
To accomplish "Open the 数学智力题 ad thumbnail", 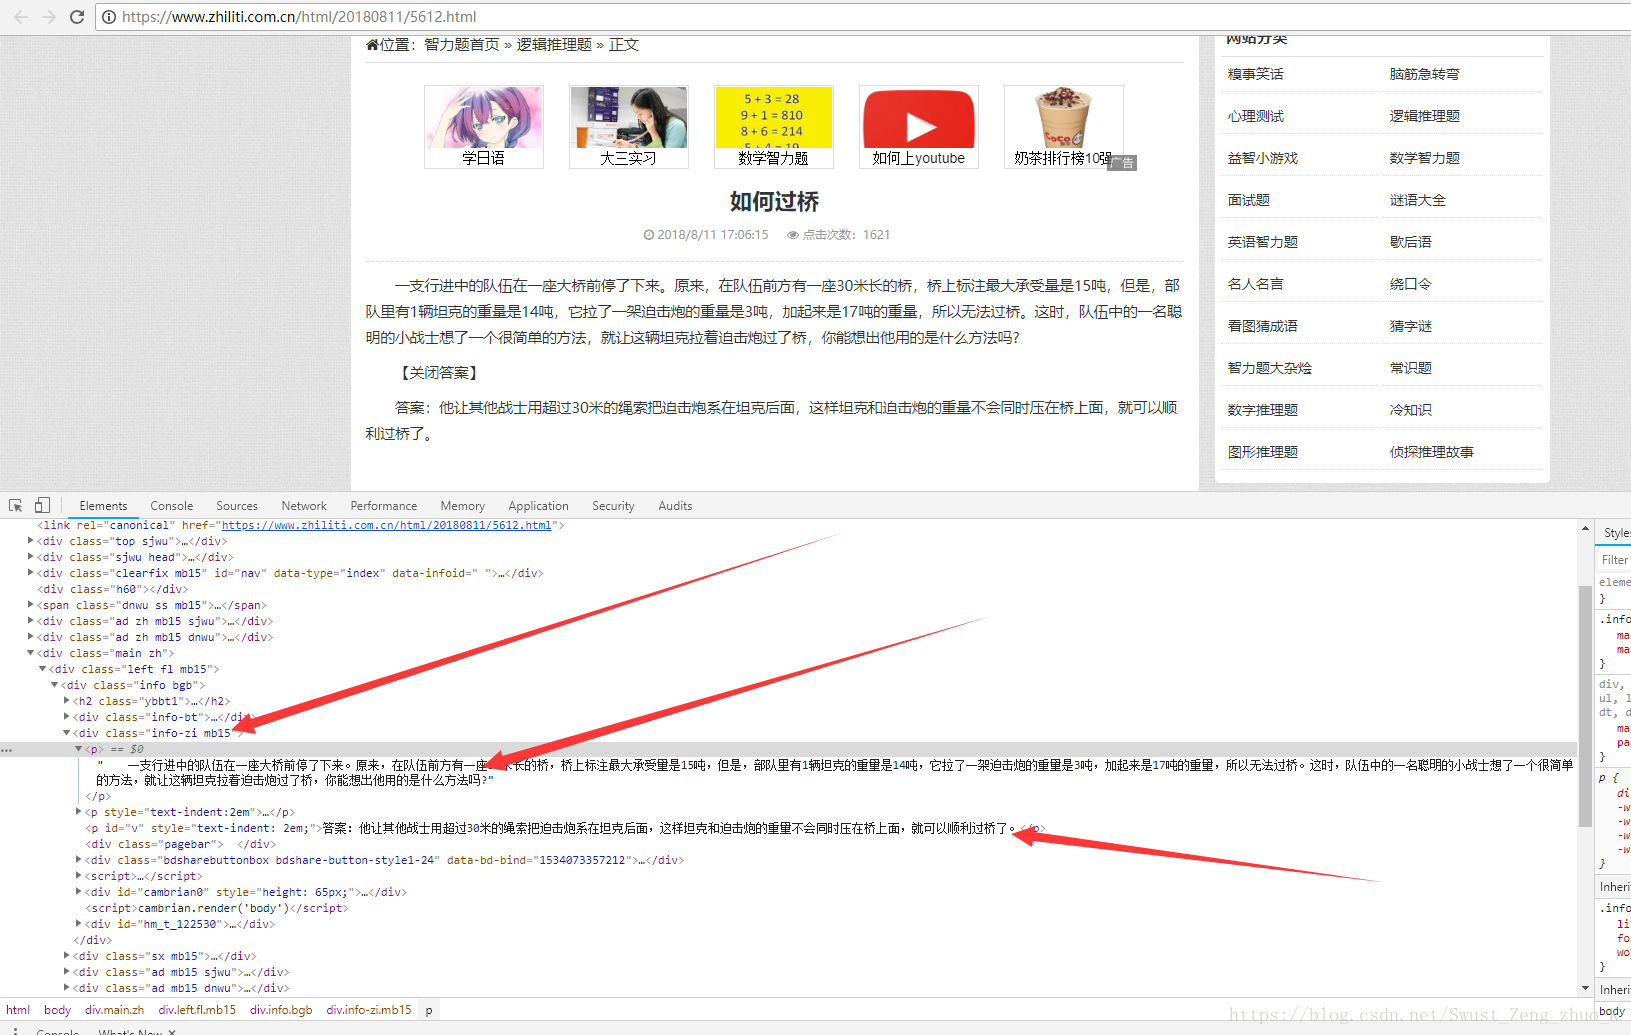I will click(x=774, y=127).
